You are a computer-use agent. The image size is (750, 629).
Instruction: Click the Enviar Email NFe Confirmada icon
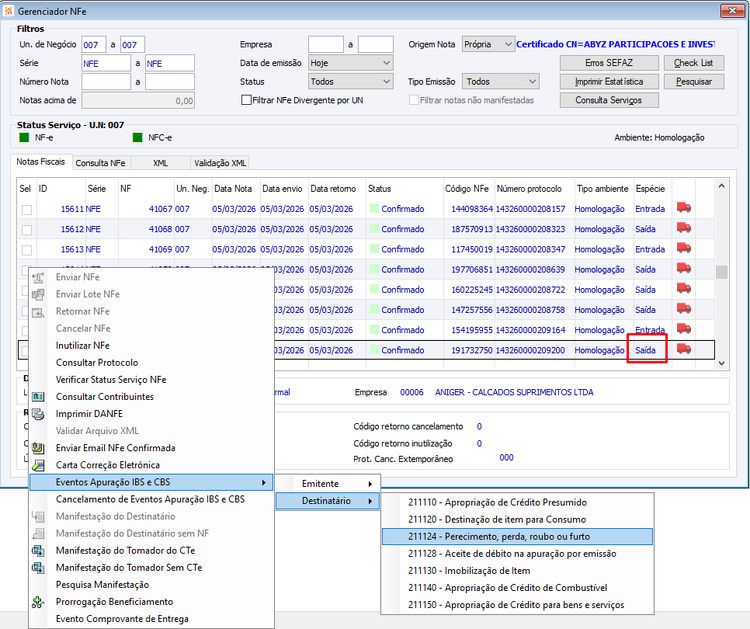tap(38, 448)
